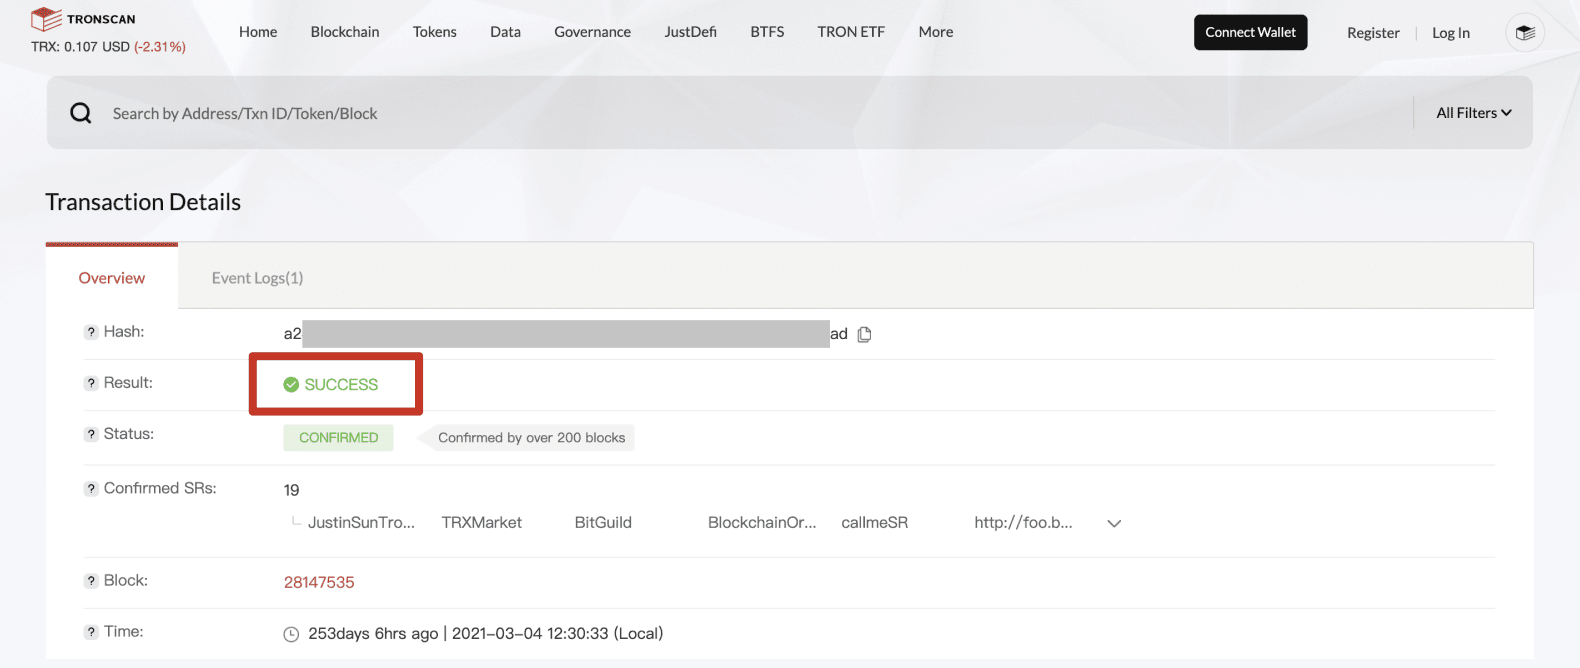The image size is (1580, 668).
Task: Click the Register link
Action: 1372,33
